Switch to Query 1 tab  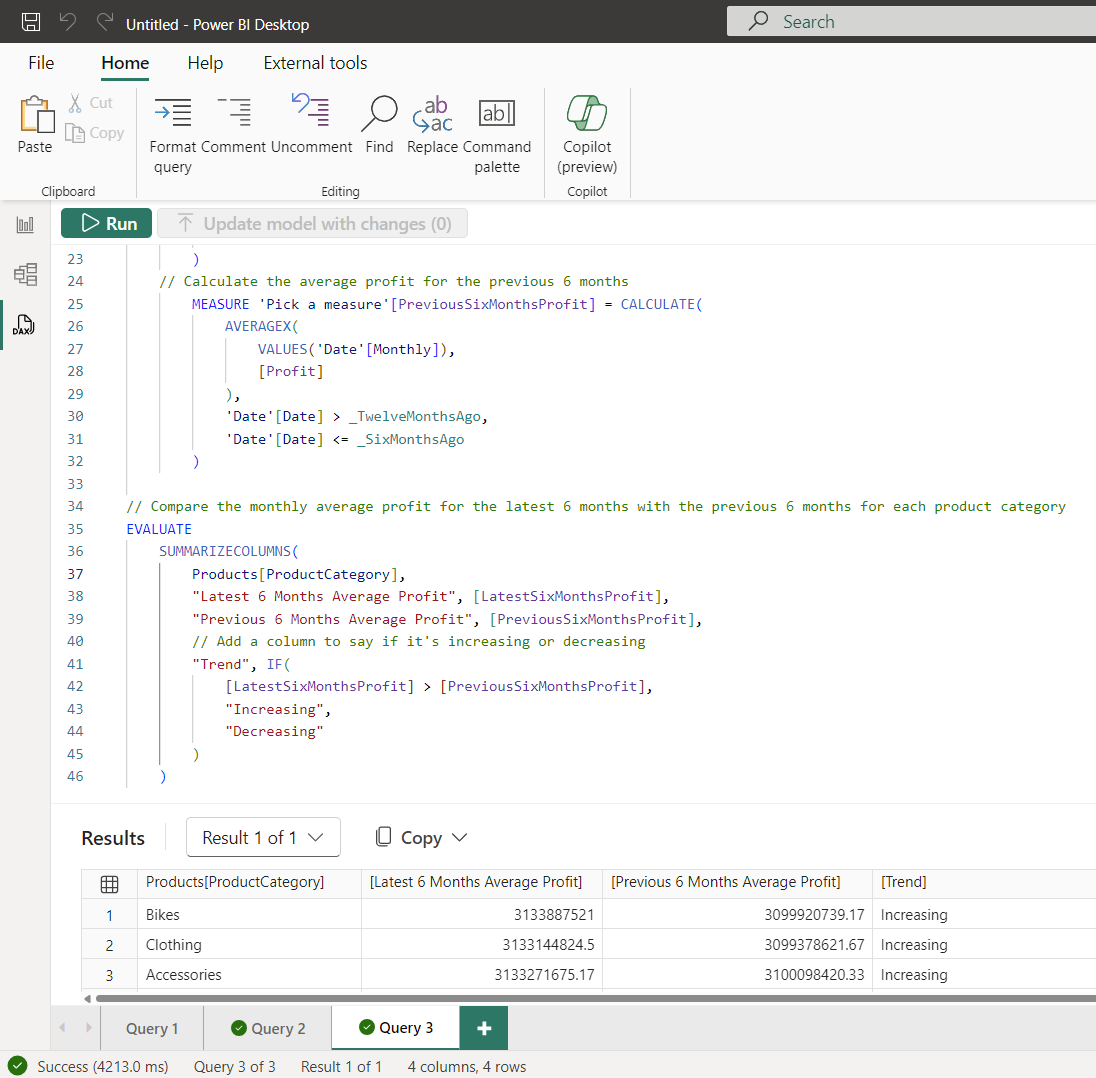click(152, 1028)
